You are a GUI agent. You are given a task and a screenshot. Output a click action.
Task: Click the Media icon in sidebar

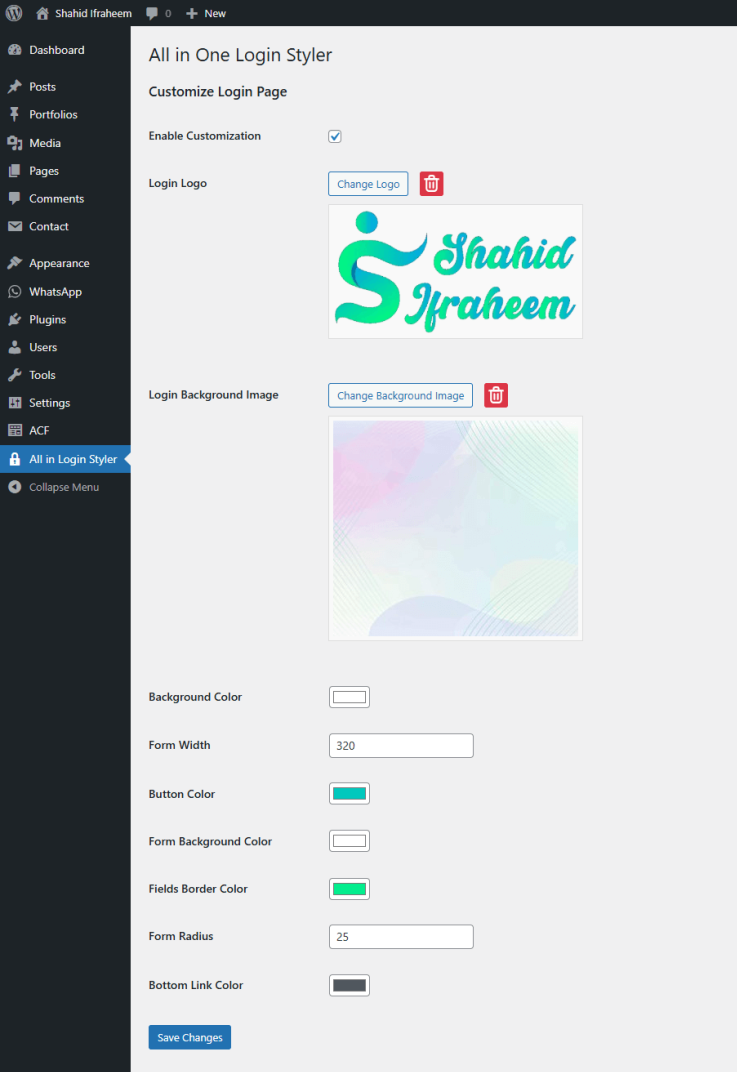coord(15,143)
